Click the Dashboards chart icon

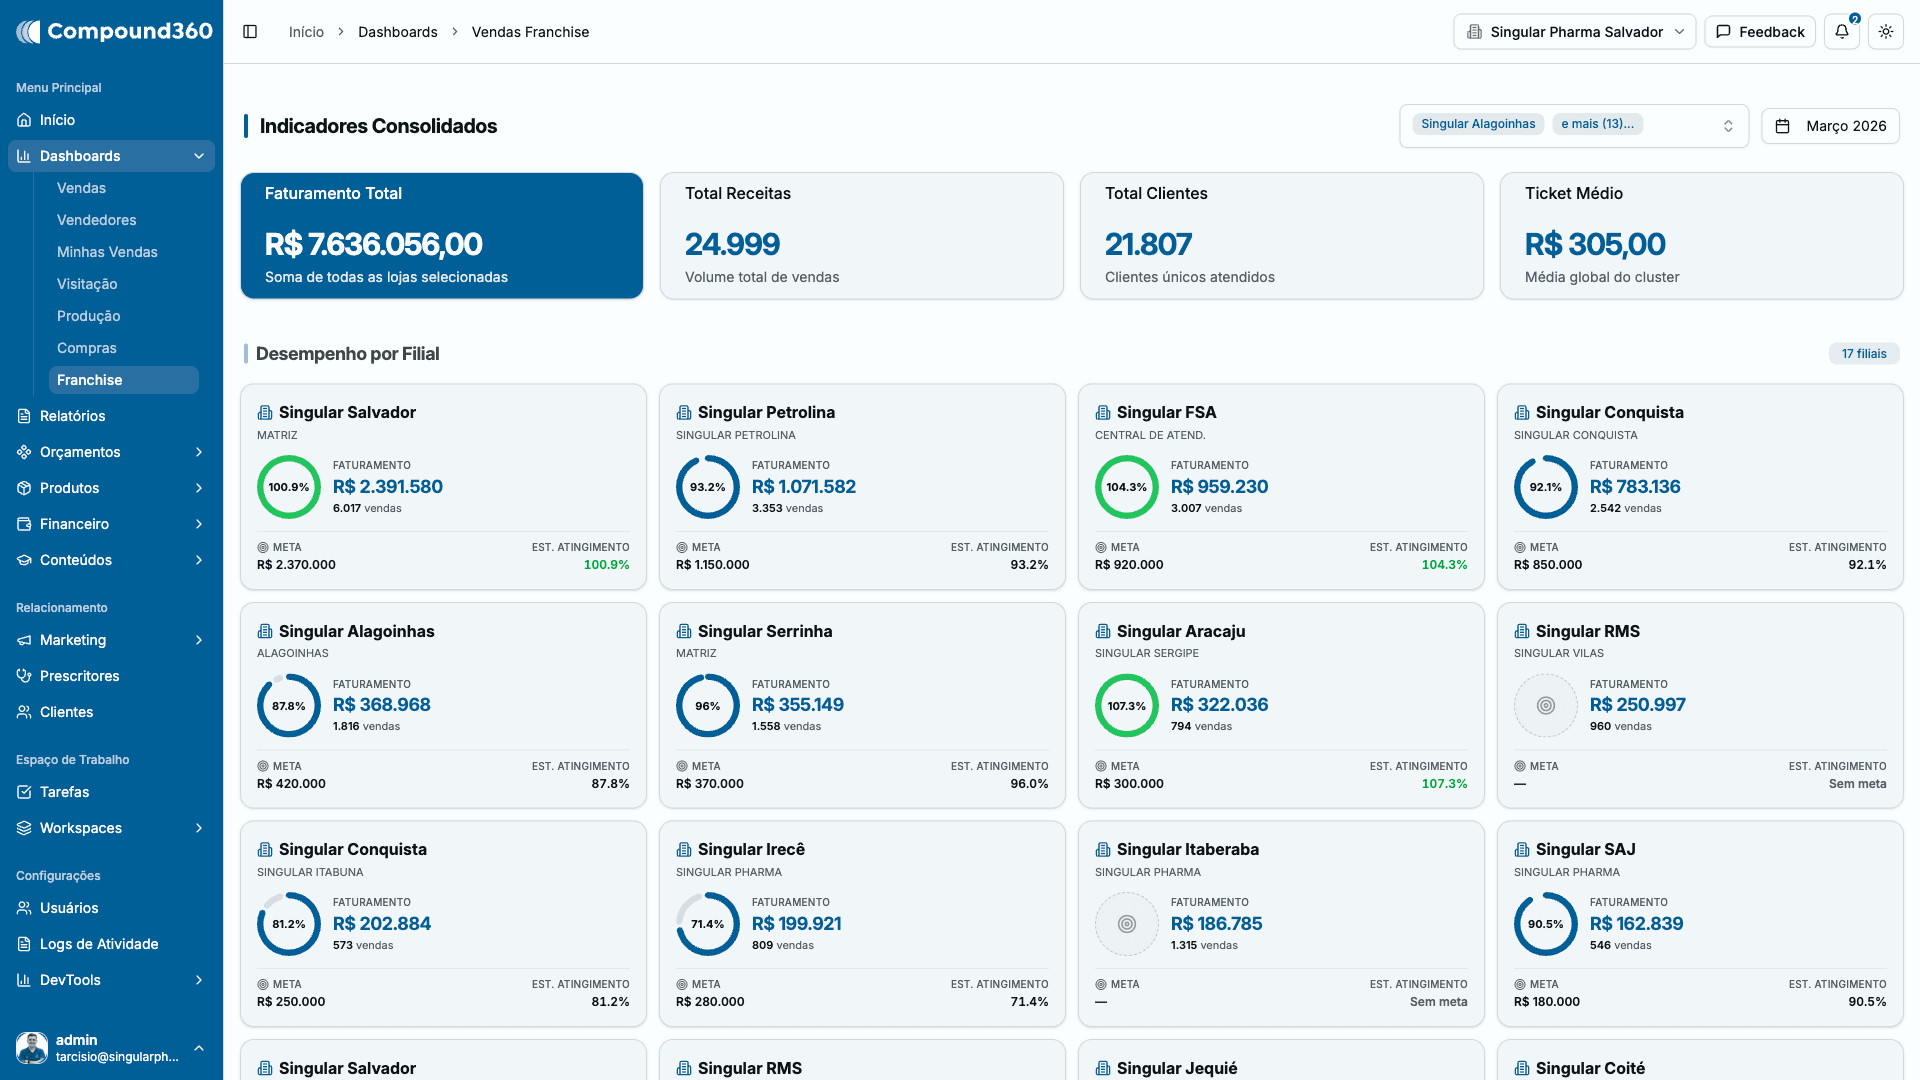24,156
